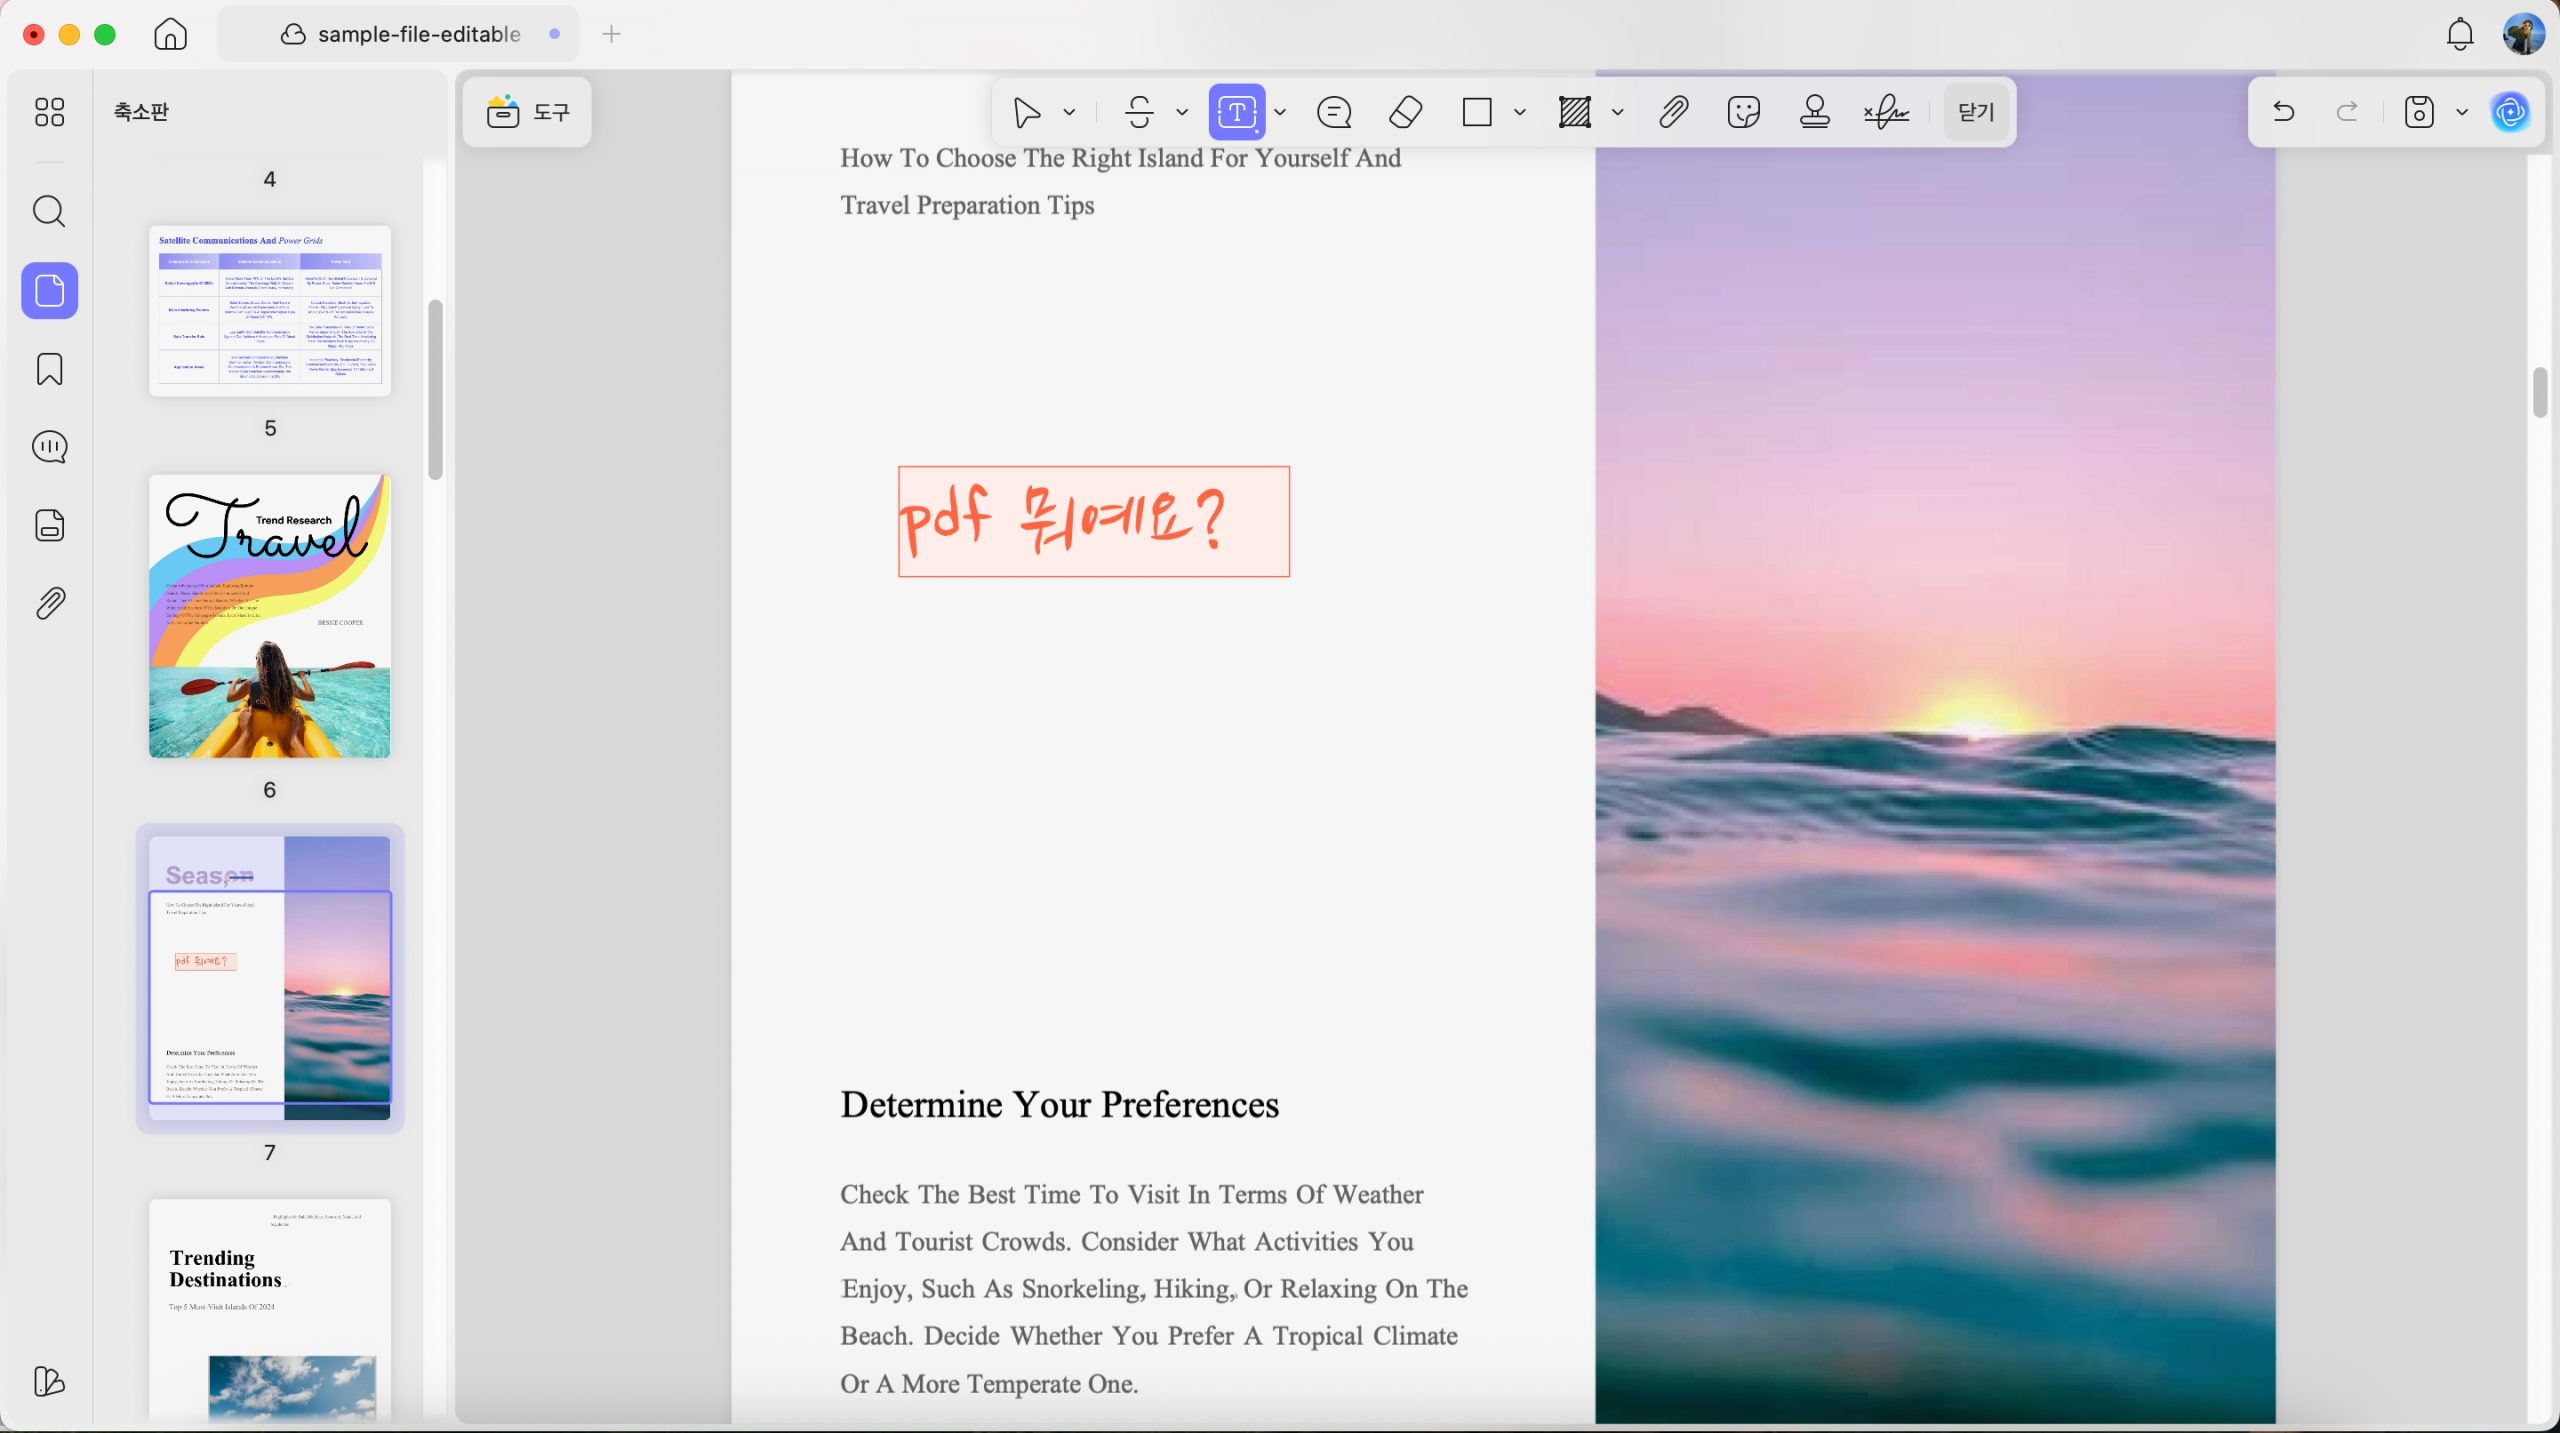Click the attachment paperclip in toolbar
The width and height of the screenshot is (2560, 1433).
[x=1673, y=112]
